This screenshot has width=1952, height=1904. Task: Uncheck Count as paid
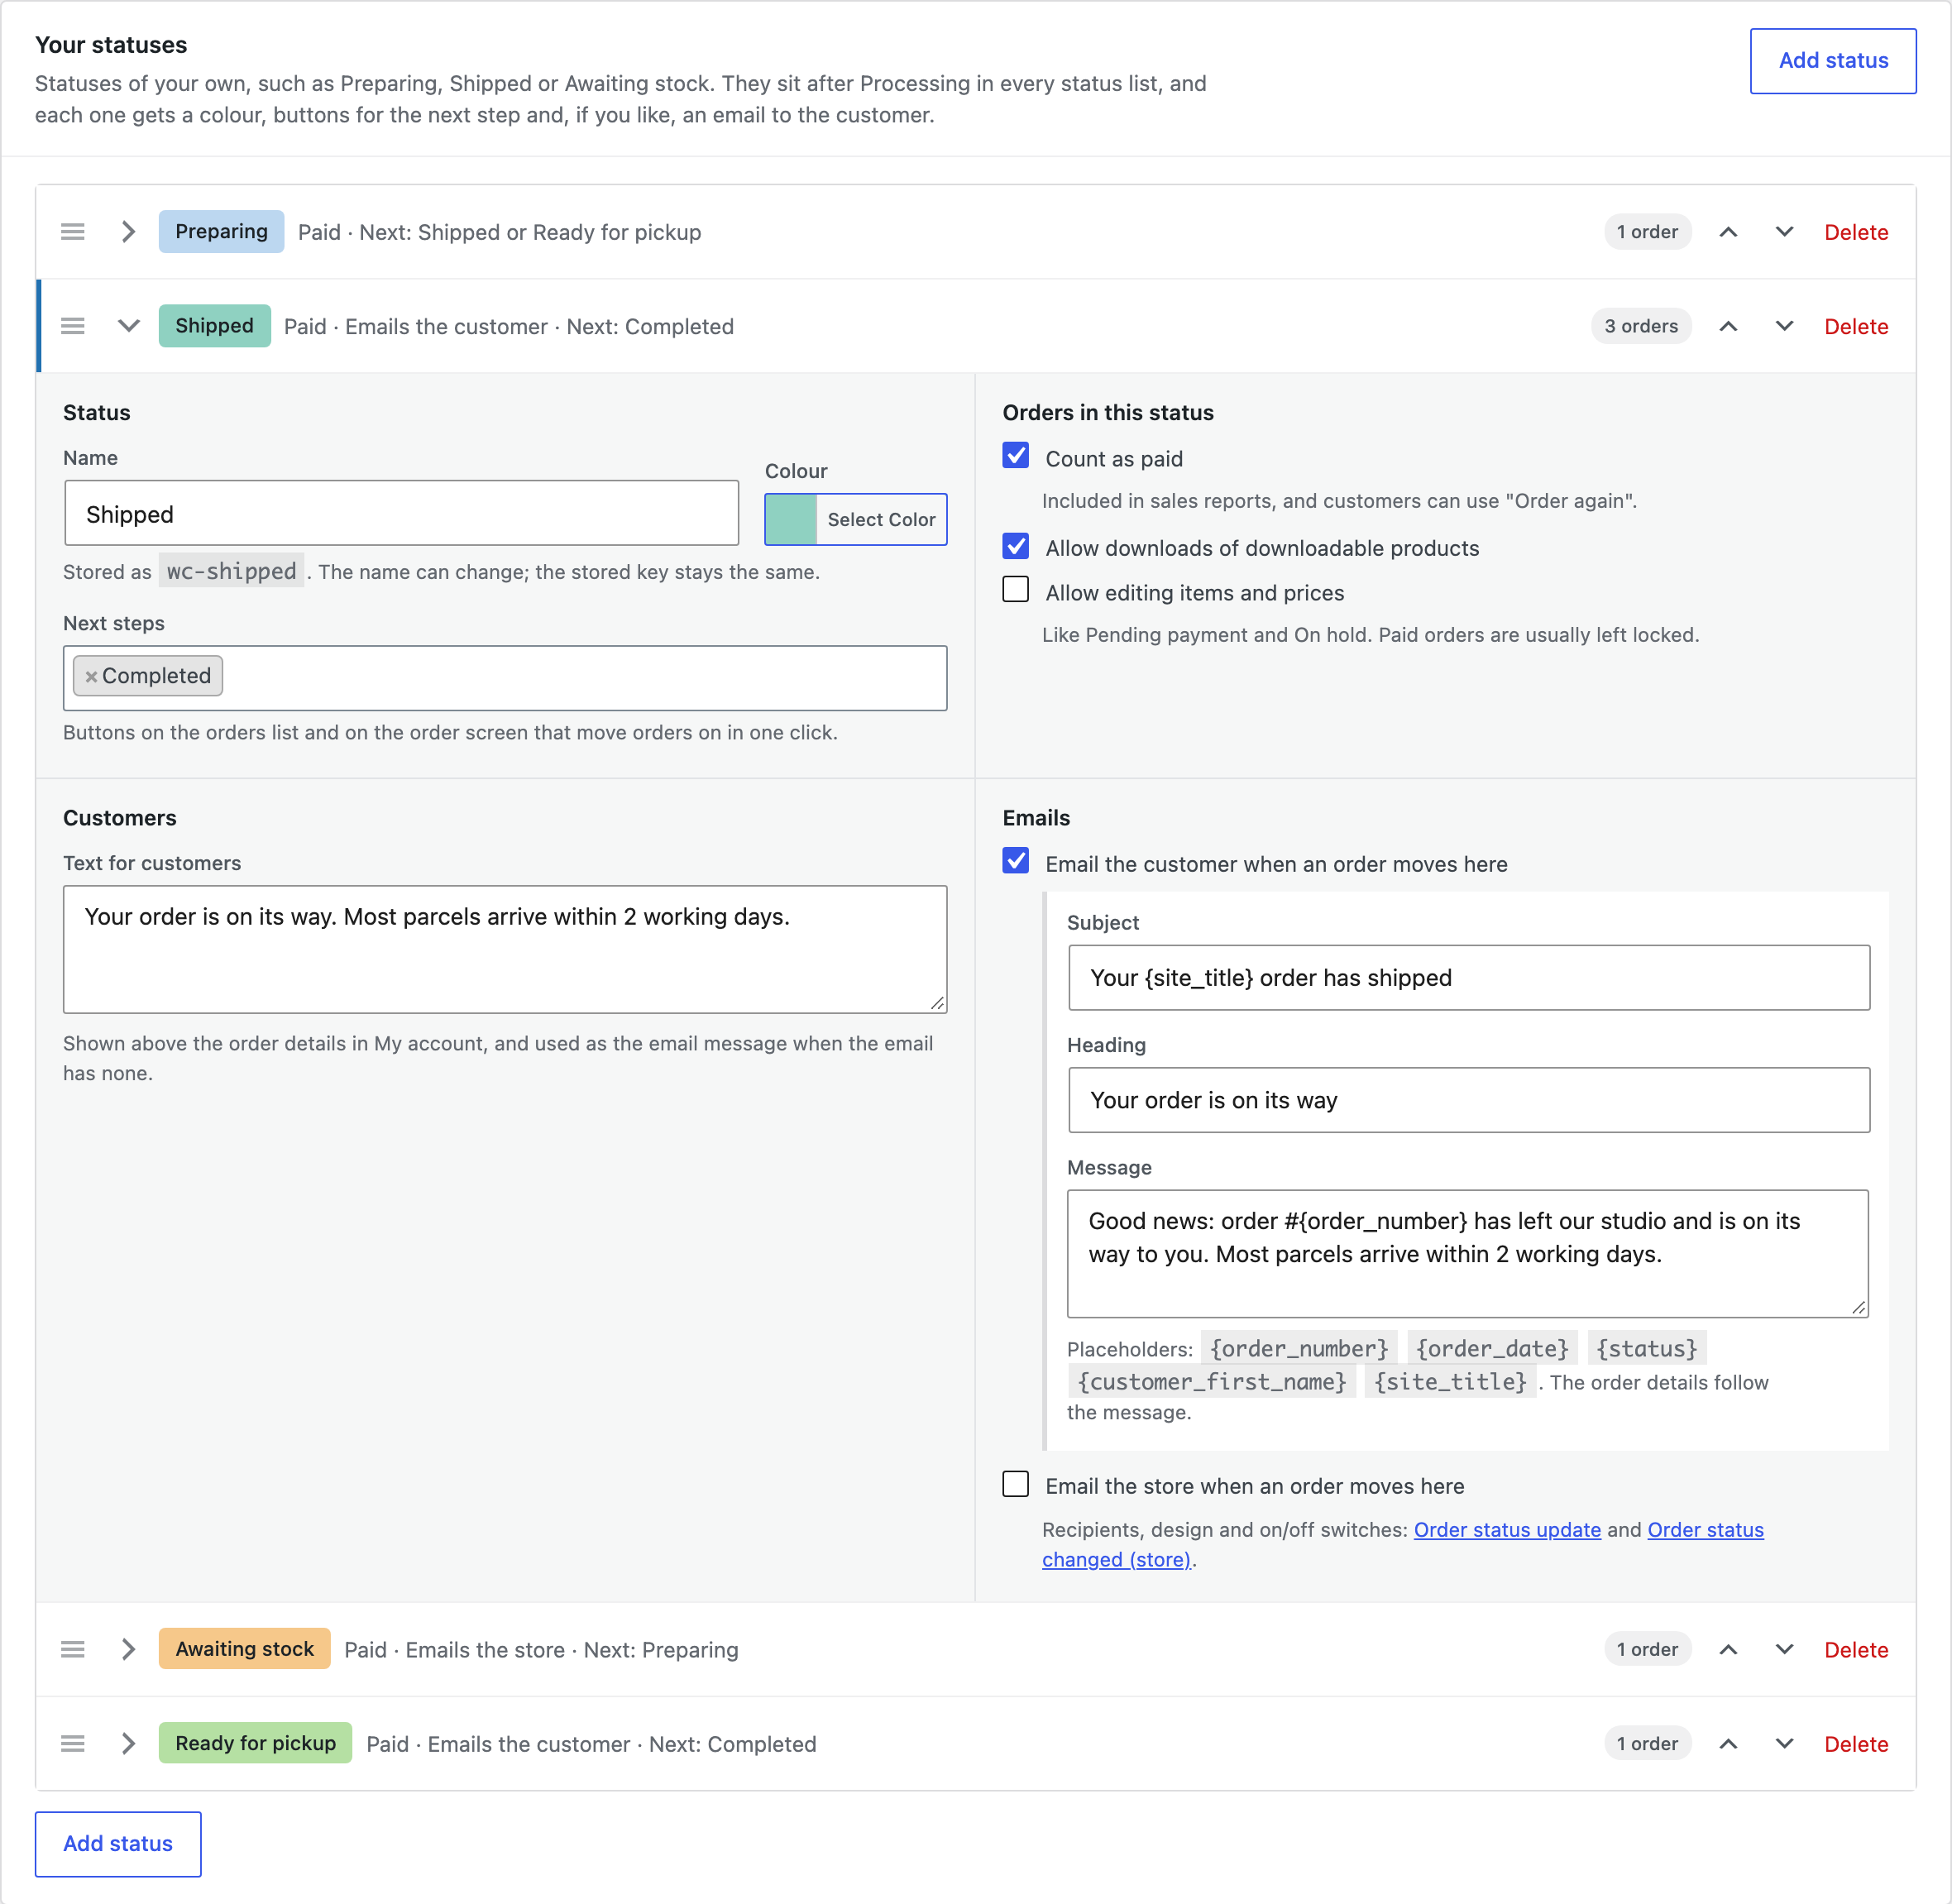[x=1016, y=456]
